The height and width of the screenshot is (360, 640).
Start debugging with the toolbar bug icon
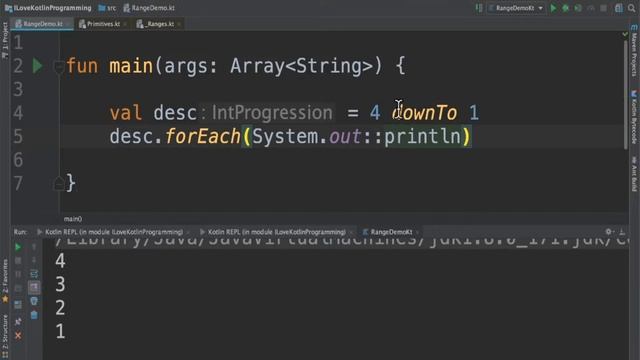click(x=566, y=8)
